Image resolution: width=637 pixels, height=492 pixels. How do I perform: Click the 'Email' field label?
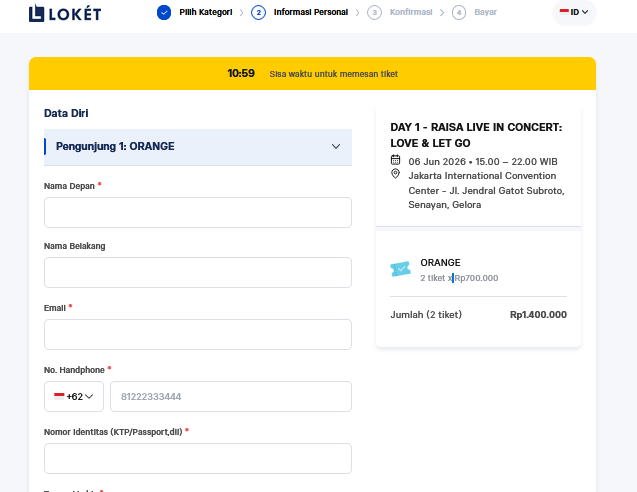click(55, 308)
